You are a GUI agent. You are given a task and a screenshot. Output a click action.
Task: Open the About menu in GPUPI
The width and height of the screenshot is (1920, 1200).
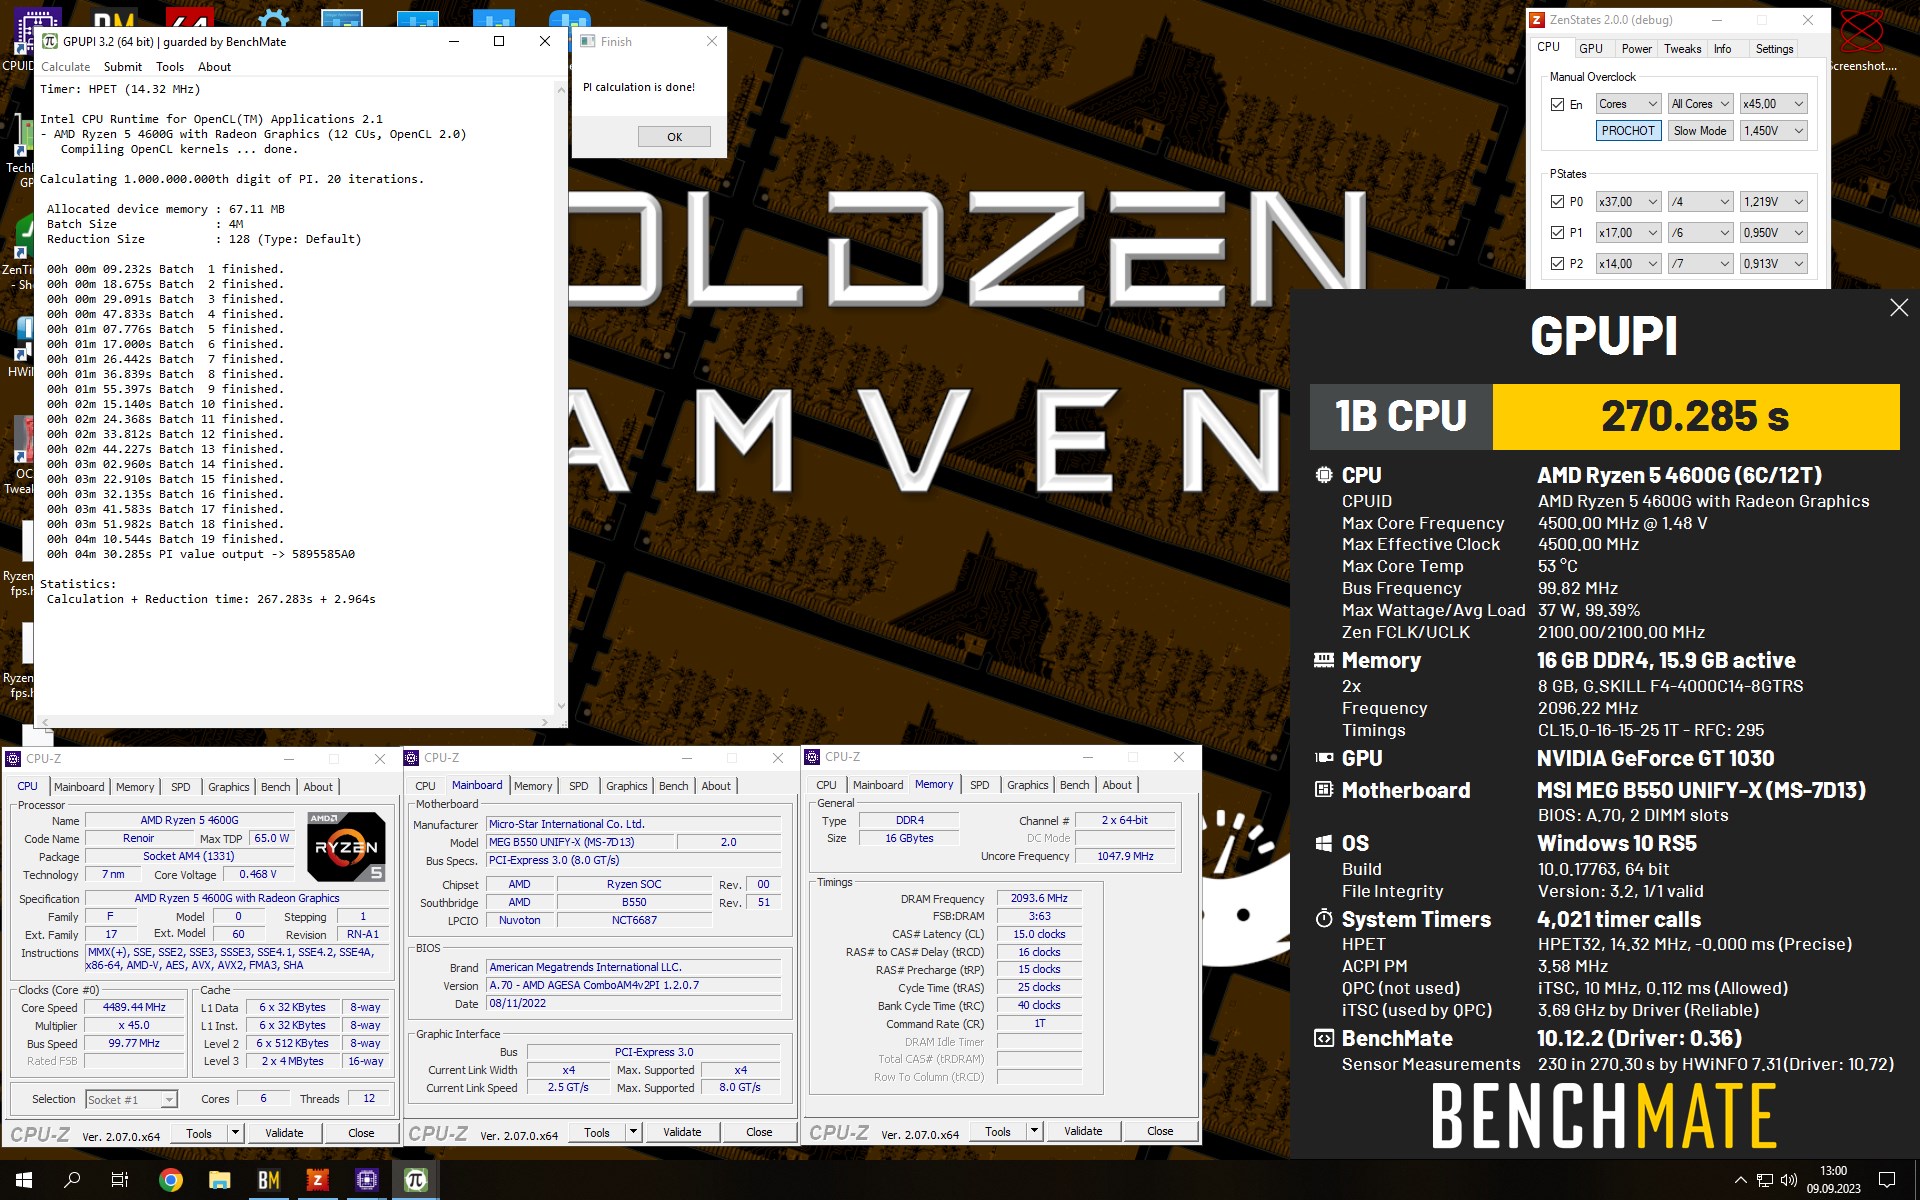(214, 67)
